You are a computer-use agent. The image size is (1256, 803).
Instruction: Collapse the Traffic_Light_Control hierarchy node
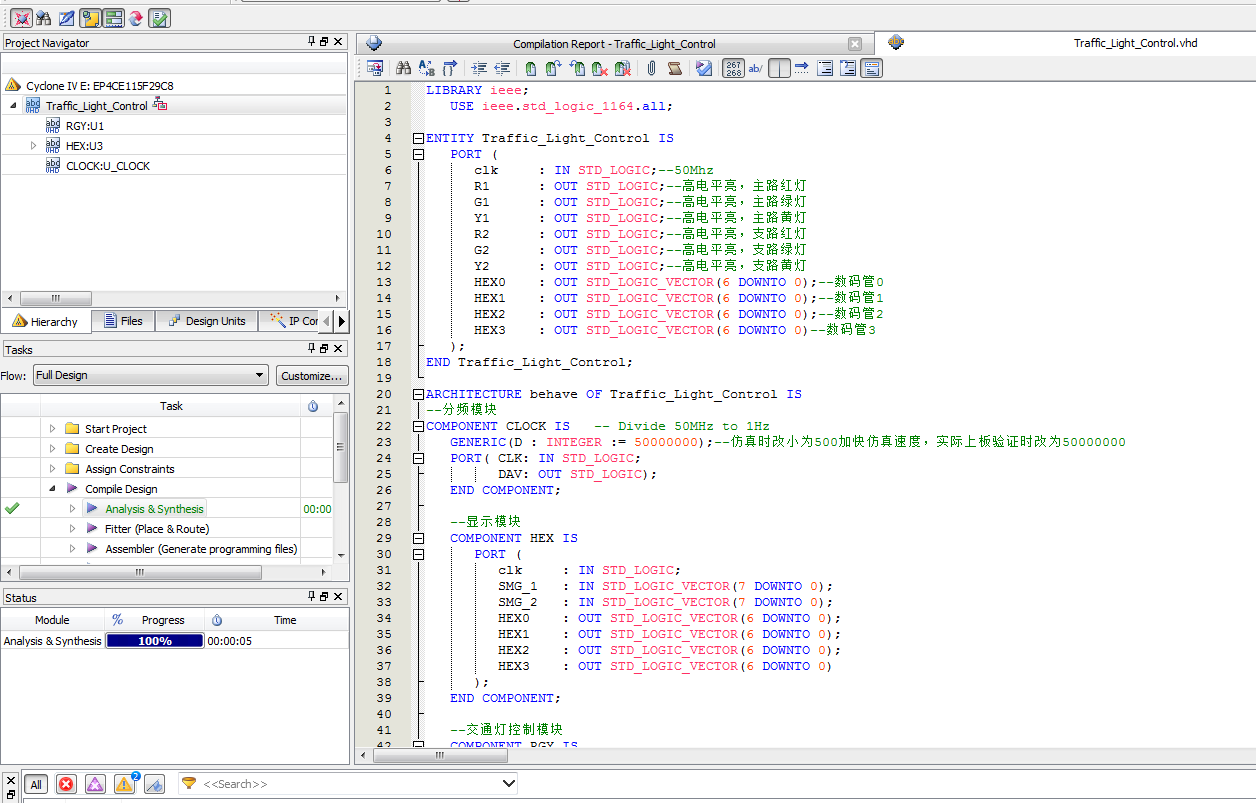(13, 105)
